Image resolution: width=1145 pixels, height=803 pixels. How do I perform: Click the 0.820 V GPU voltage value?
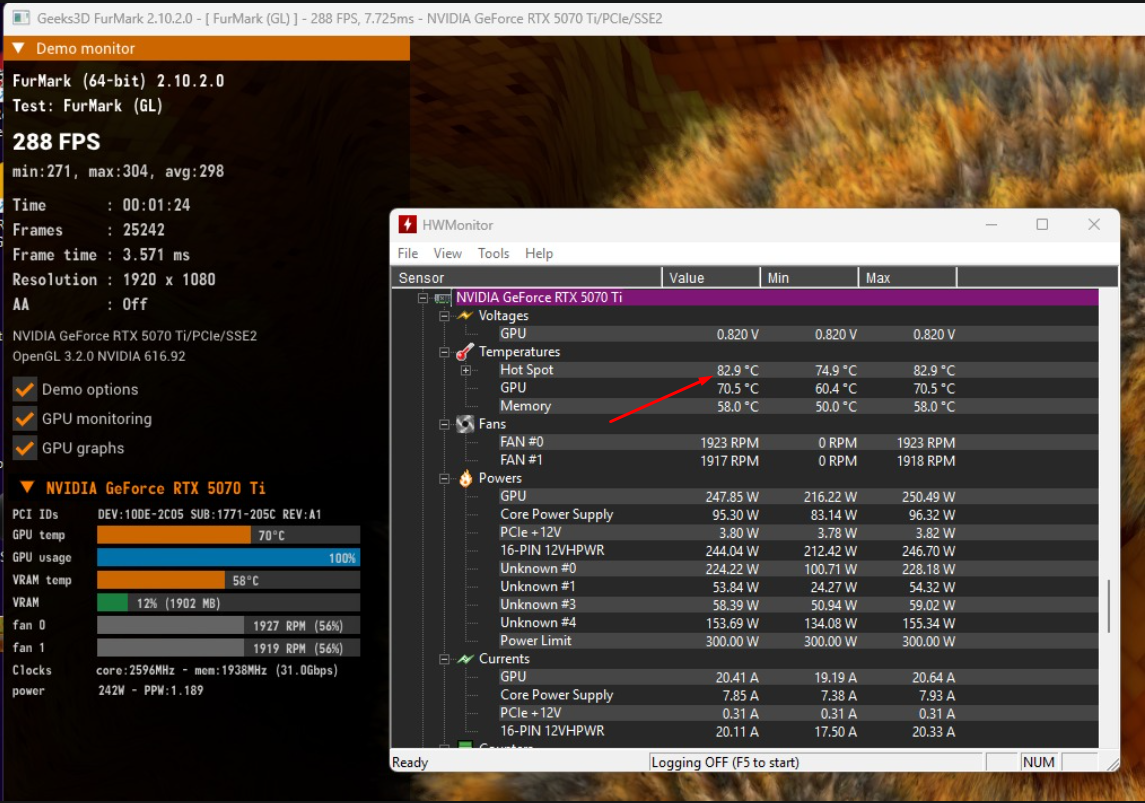click(x=737, y=334)
